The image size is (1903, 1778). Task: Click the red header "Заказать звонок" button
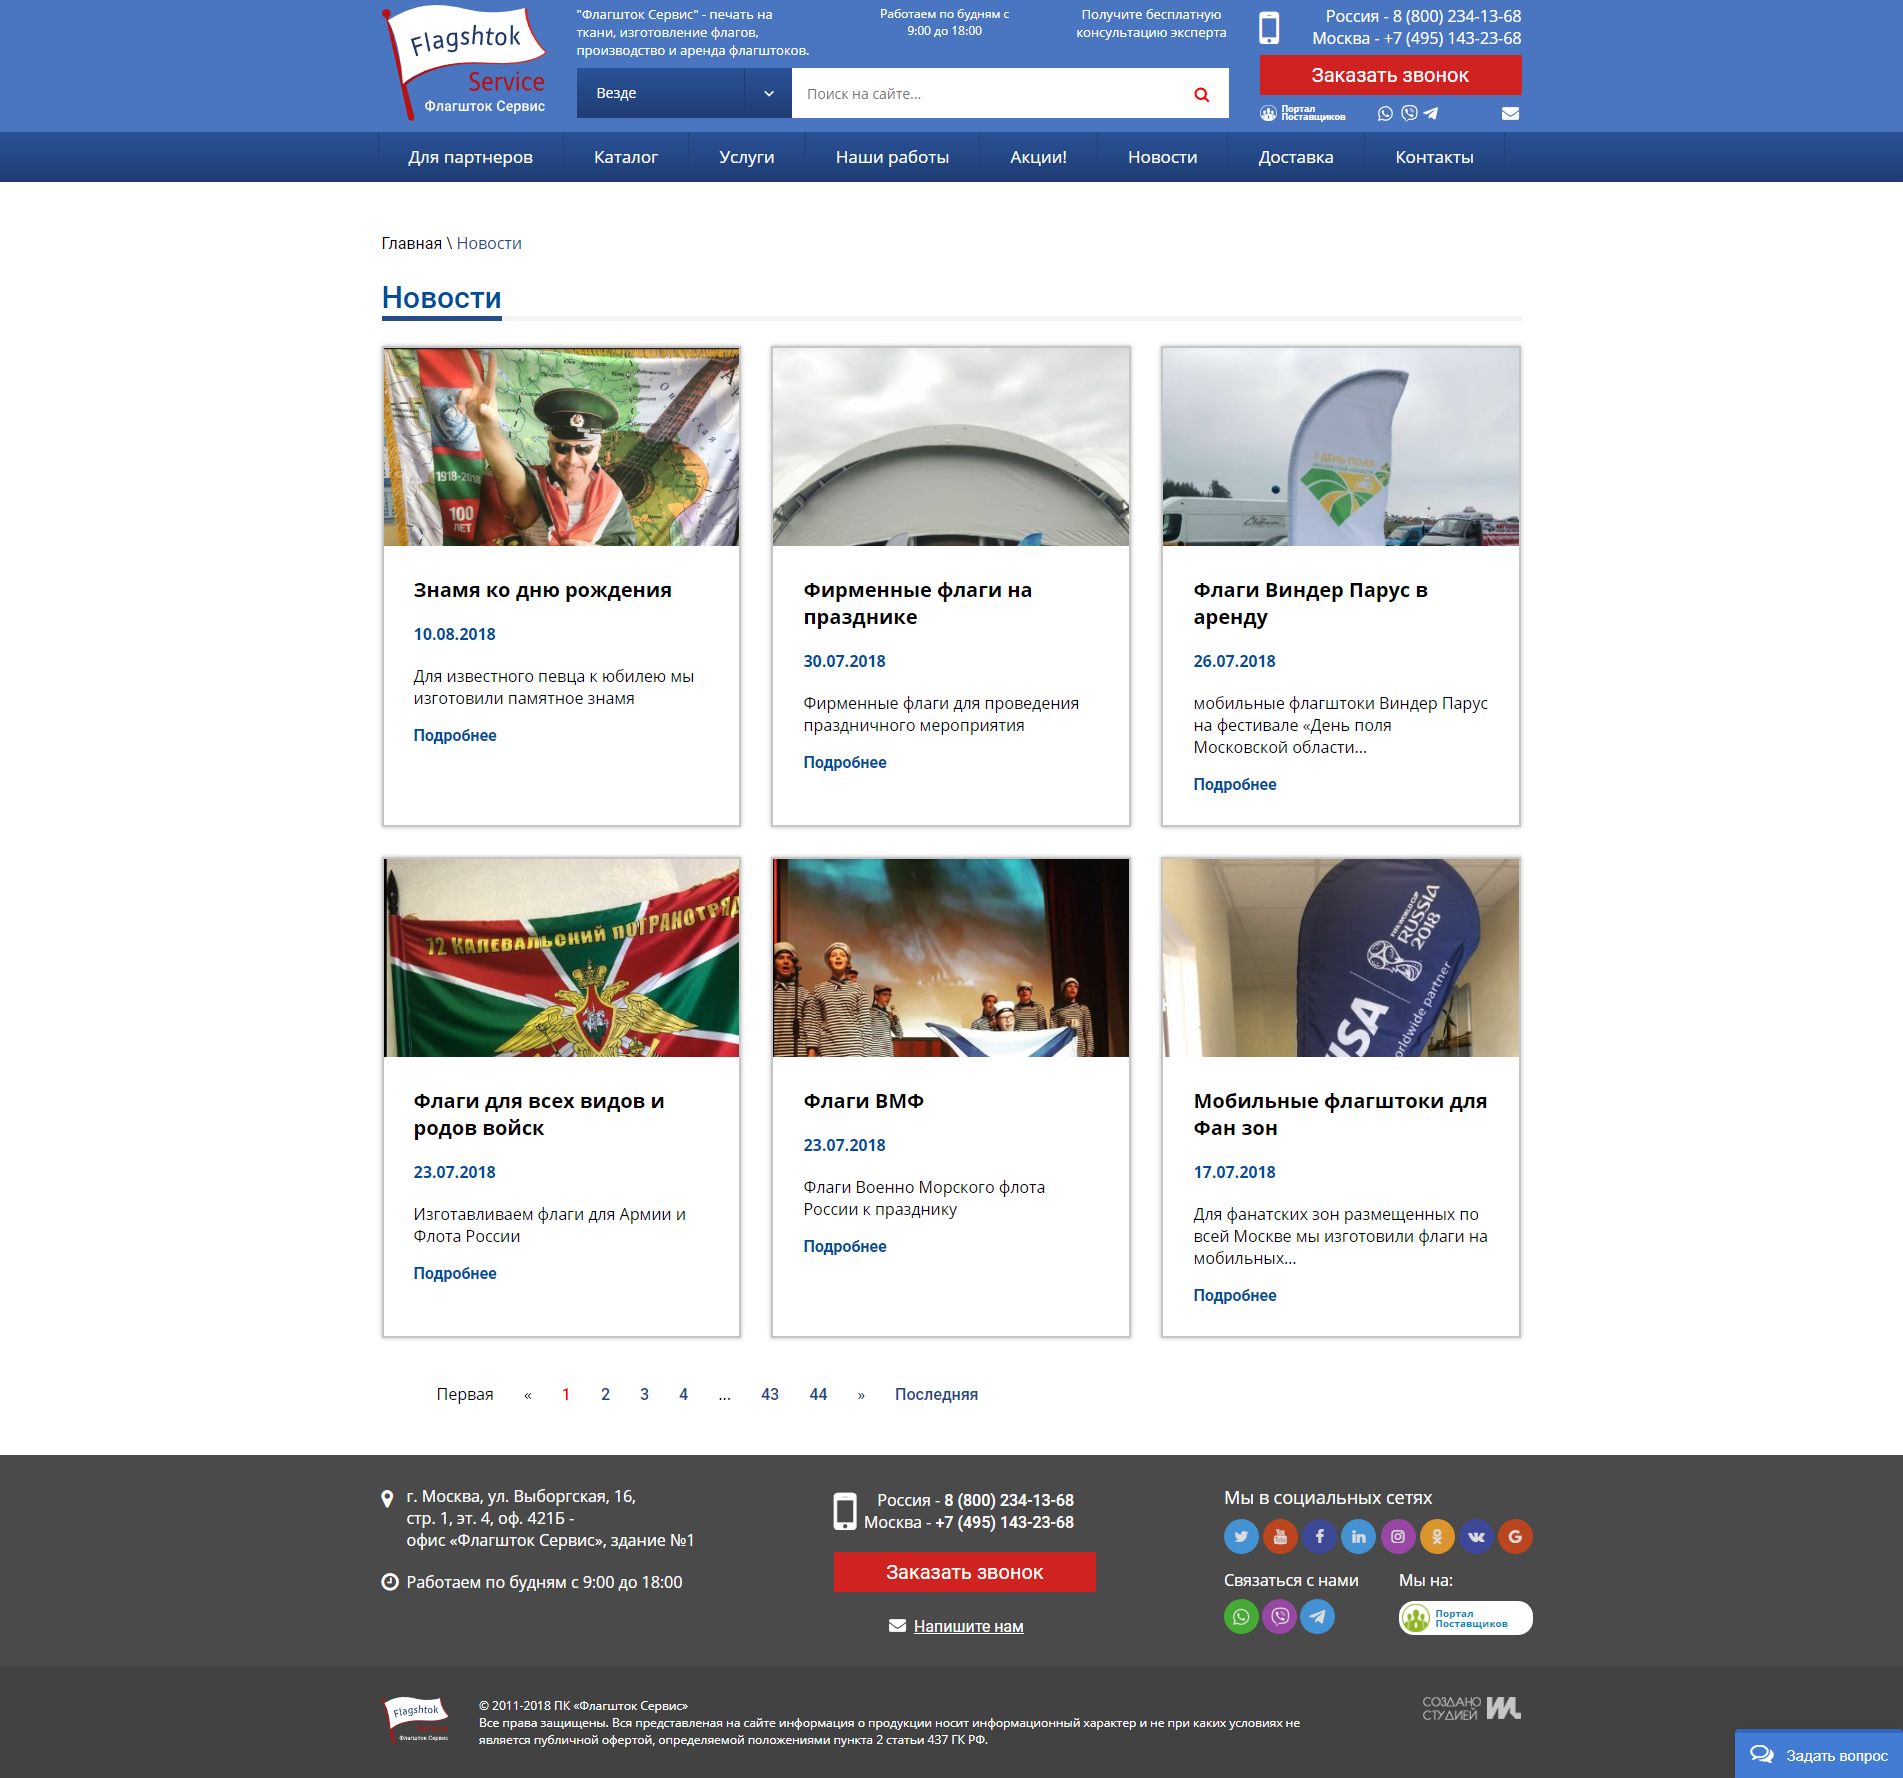click(x=1390, y=75)
